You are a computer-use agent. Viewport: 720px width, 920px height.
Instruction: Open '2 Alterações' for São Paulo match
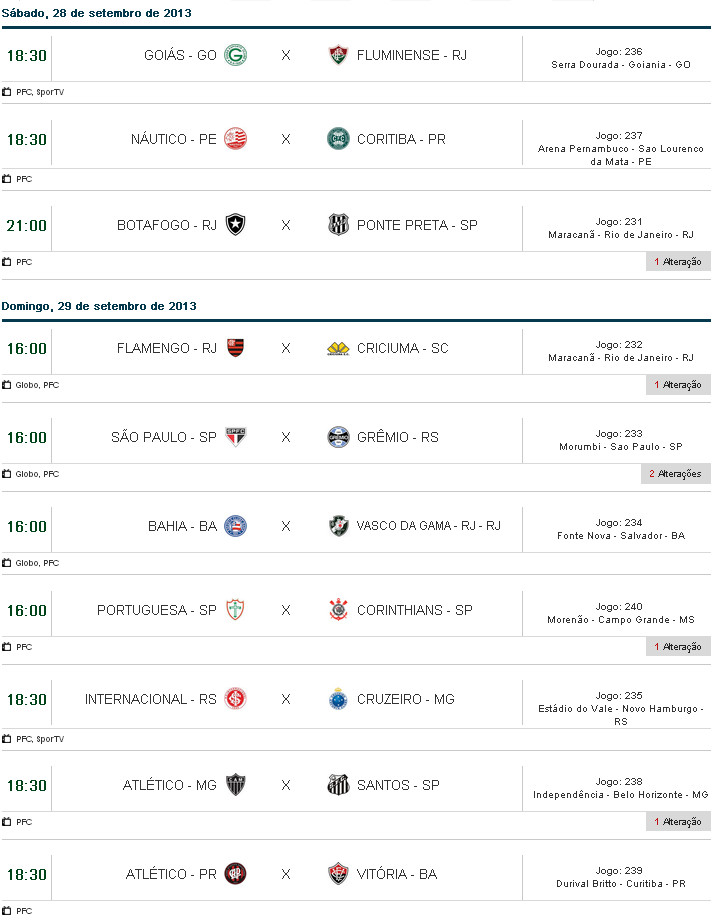(x=675, y=474)
